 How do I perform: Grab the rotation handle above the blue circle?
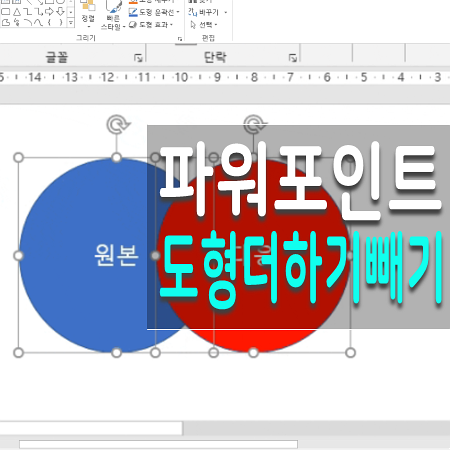click(117, 124)
